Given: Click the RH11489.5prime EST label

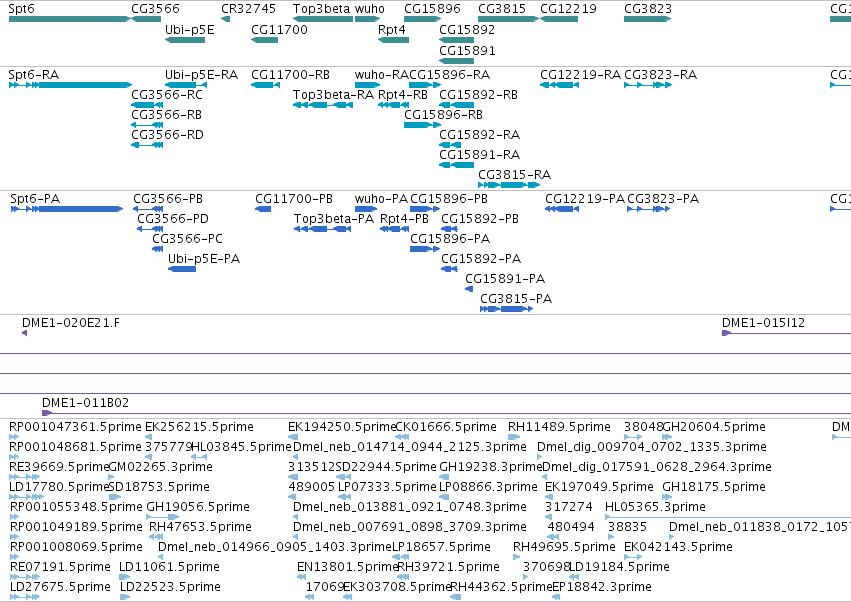Looking at the screenshot, I should tap(560, 427).
